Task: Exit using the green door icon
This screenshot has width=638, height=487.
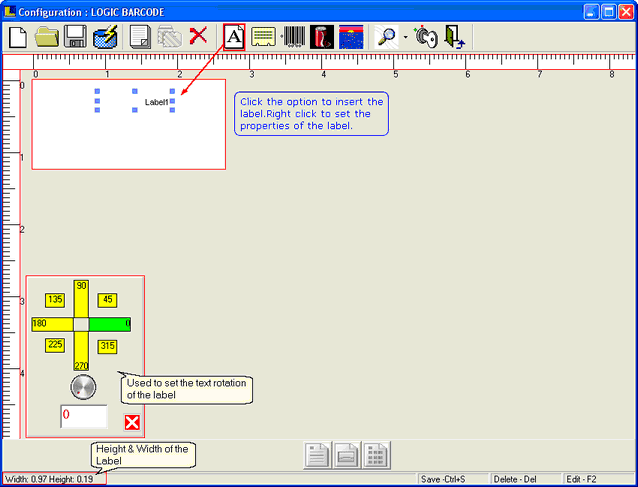Action: (454, 37)
